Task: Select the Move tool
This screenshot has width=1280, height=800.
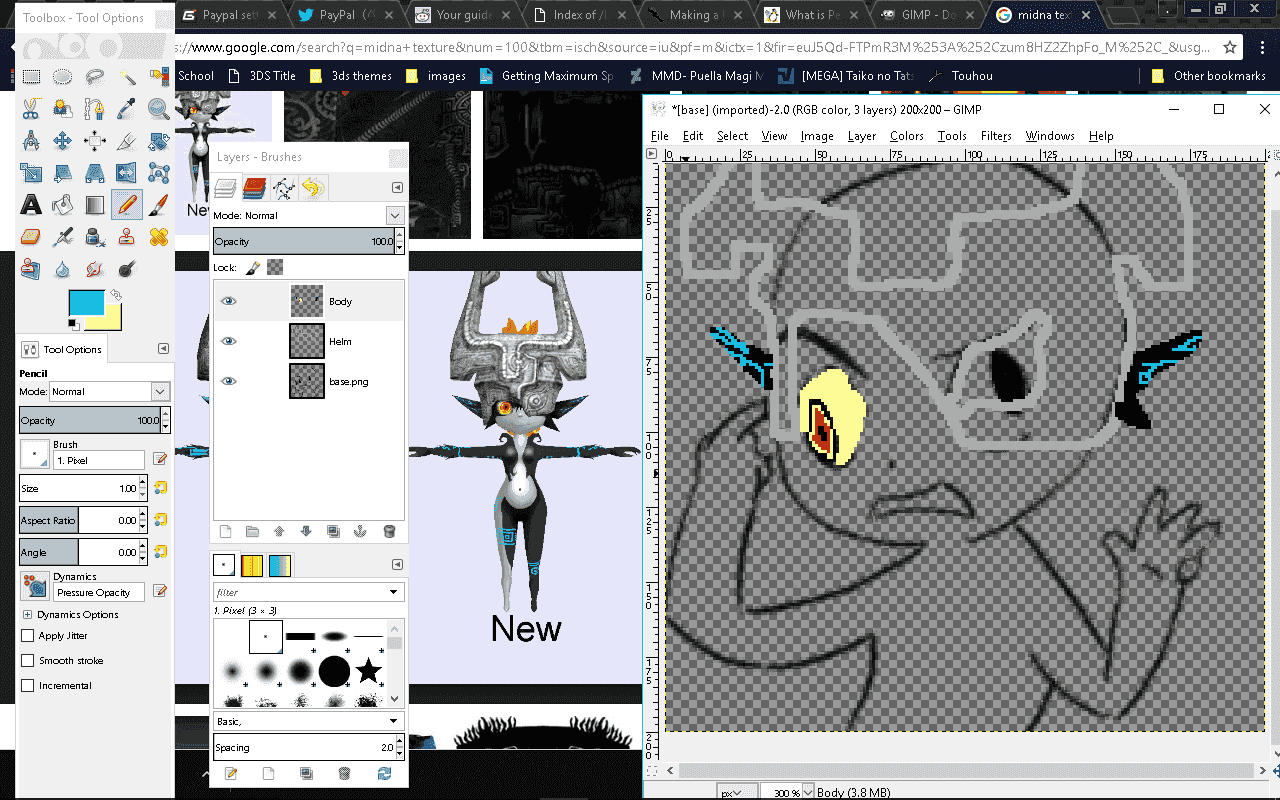Action: pos(63,141)
